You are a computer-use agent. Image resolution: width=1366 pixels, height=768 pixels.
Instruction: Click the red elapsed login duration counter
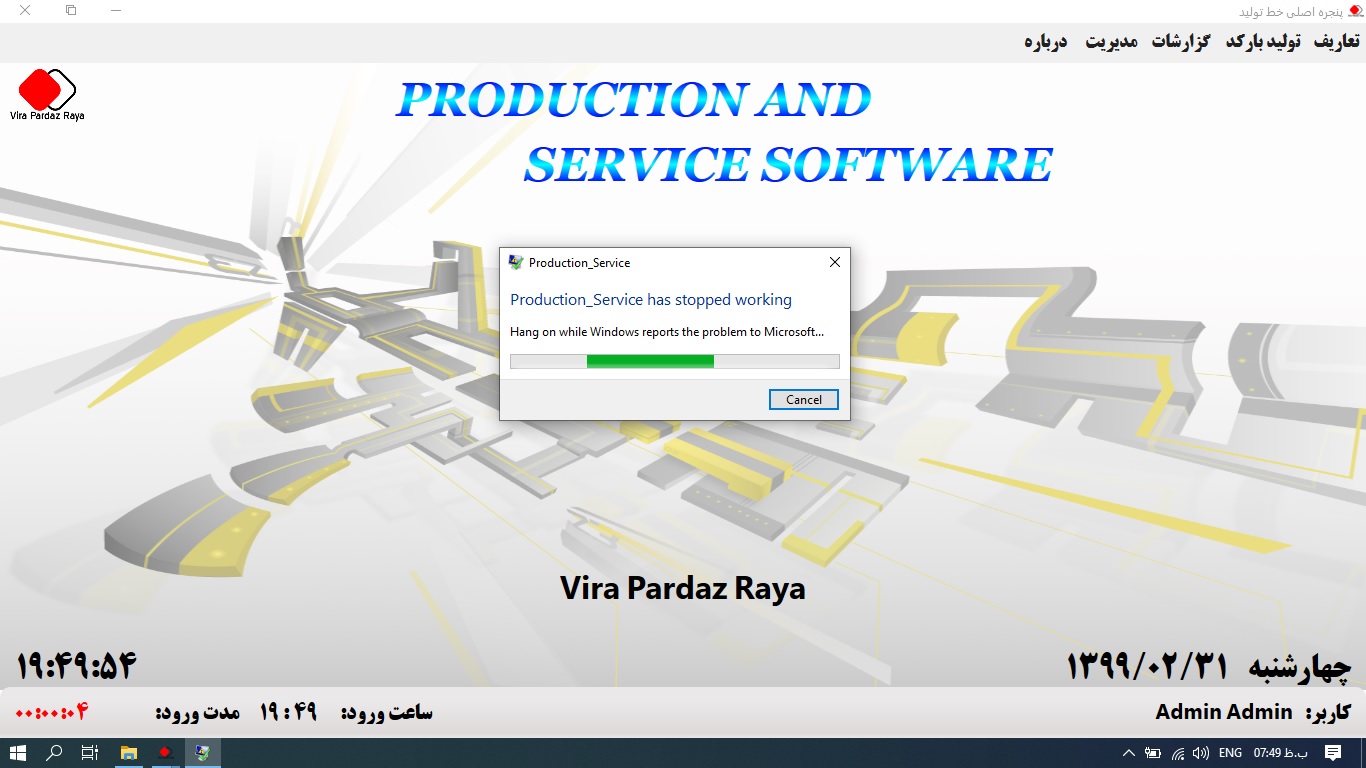(52, 712)
